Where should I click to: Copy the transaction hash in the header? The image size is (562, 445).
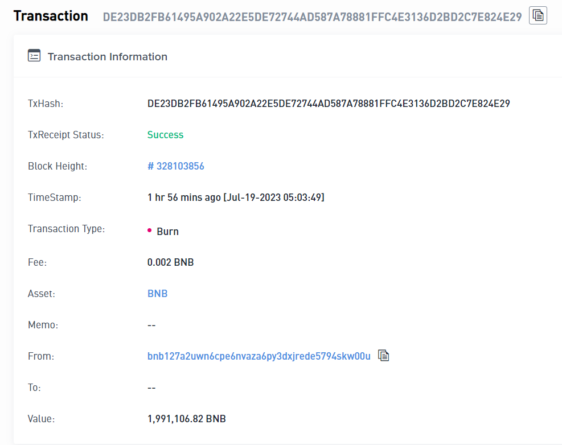[x=538, y=16]
